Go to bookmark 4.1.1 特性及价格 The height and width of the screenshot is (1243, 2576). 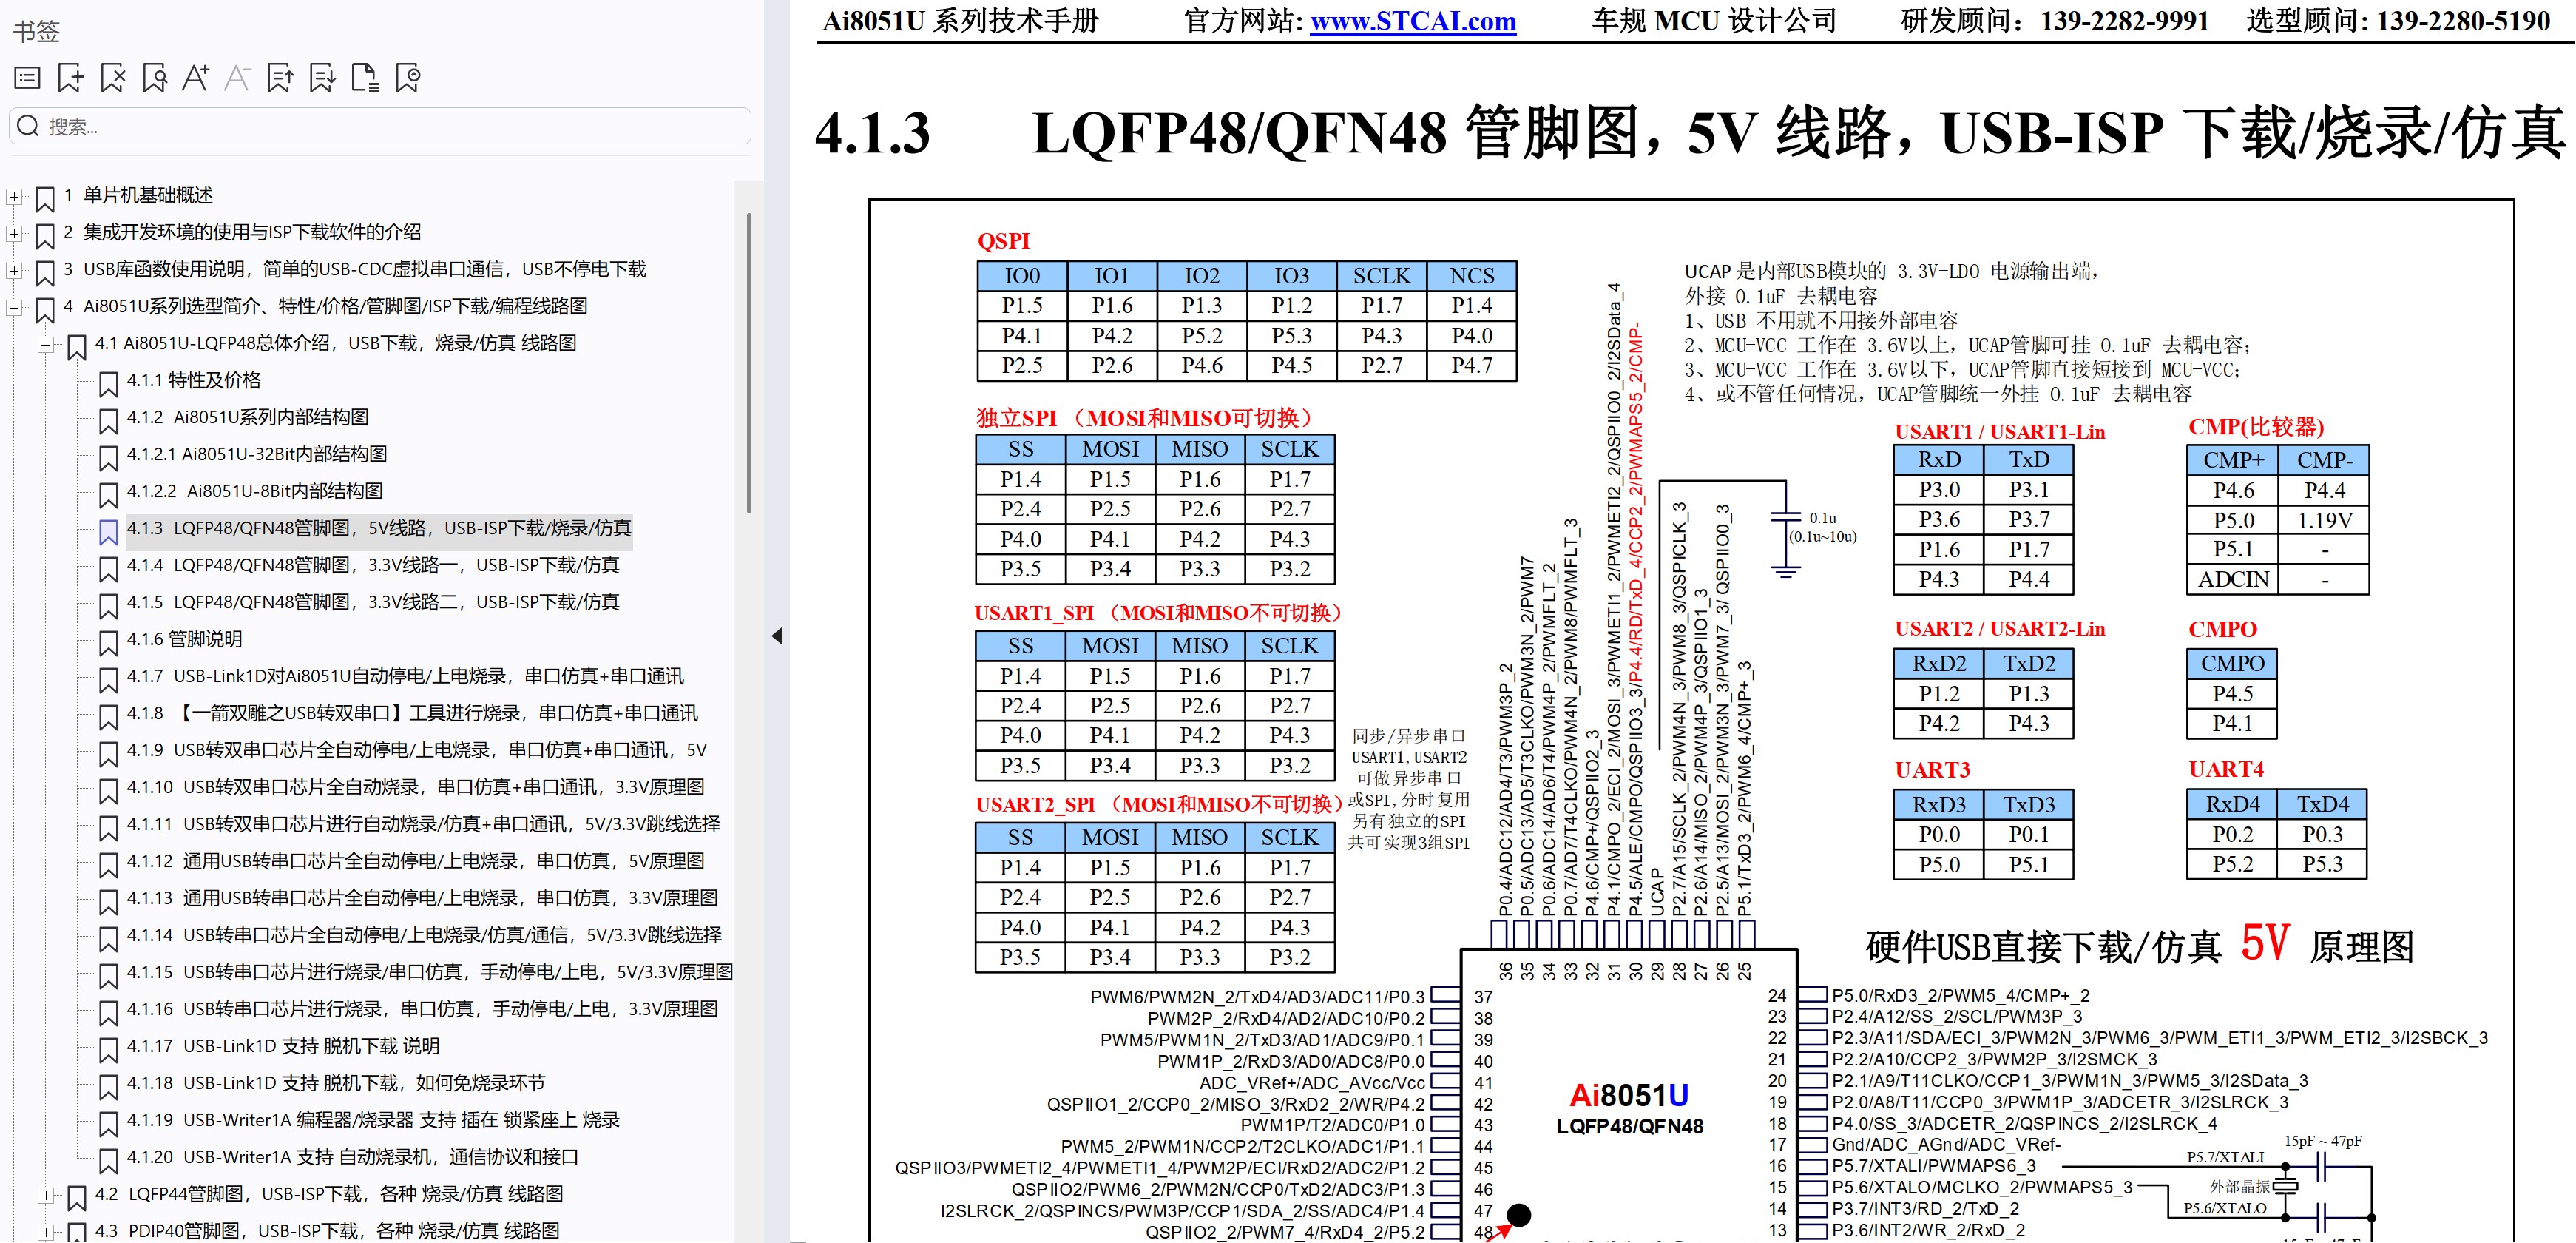(193, 380)
